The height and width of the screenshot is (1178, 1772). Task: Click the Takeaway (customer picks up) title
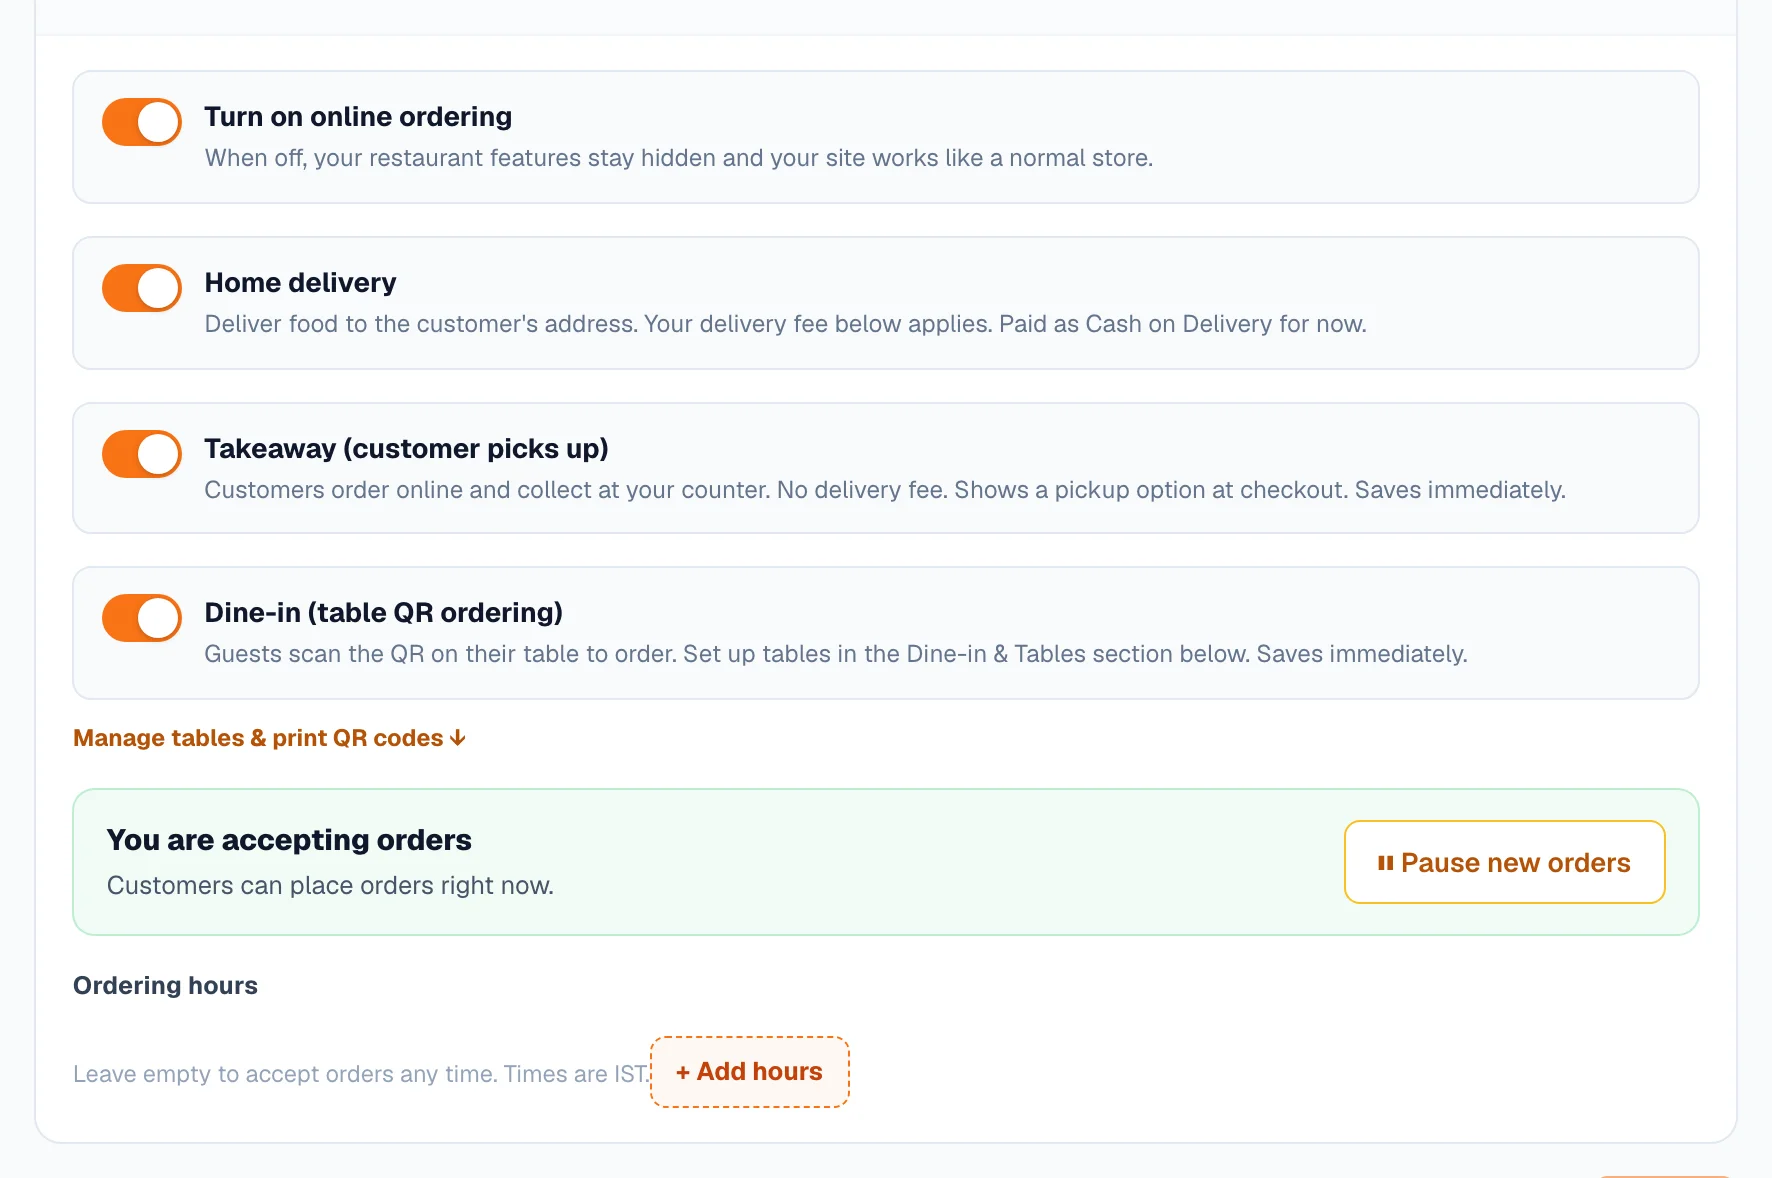(x=406, y=449)
